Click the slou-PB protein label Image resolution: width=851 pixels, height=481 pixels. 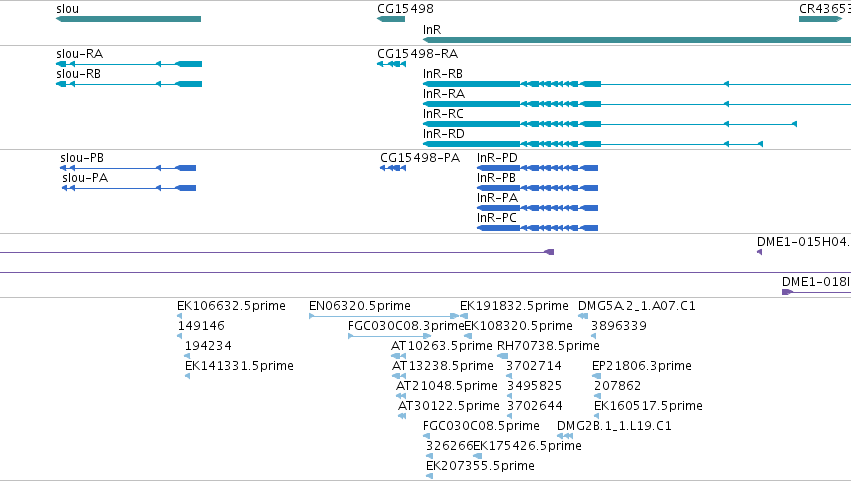pos(82,158)
